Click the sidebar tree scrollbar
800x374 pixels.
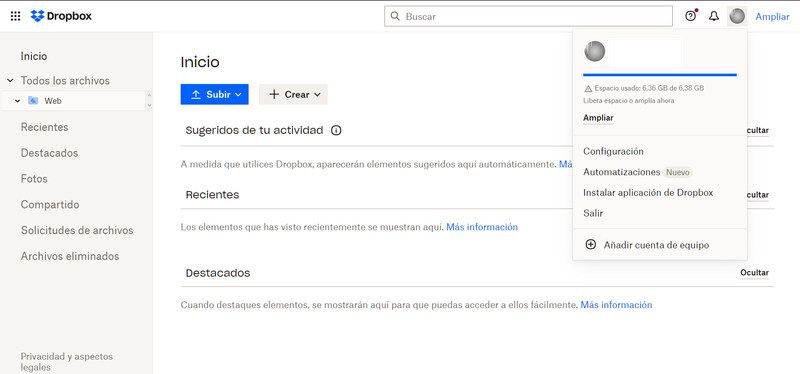click(149, 101)
